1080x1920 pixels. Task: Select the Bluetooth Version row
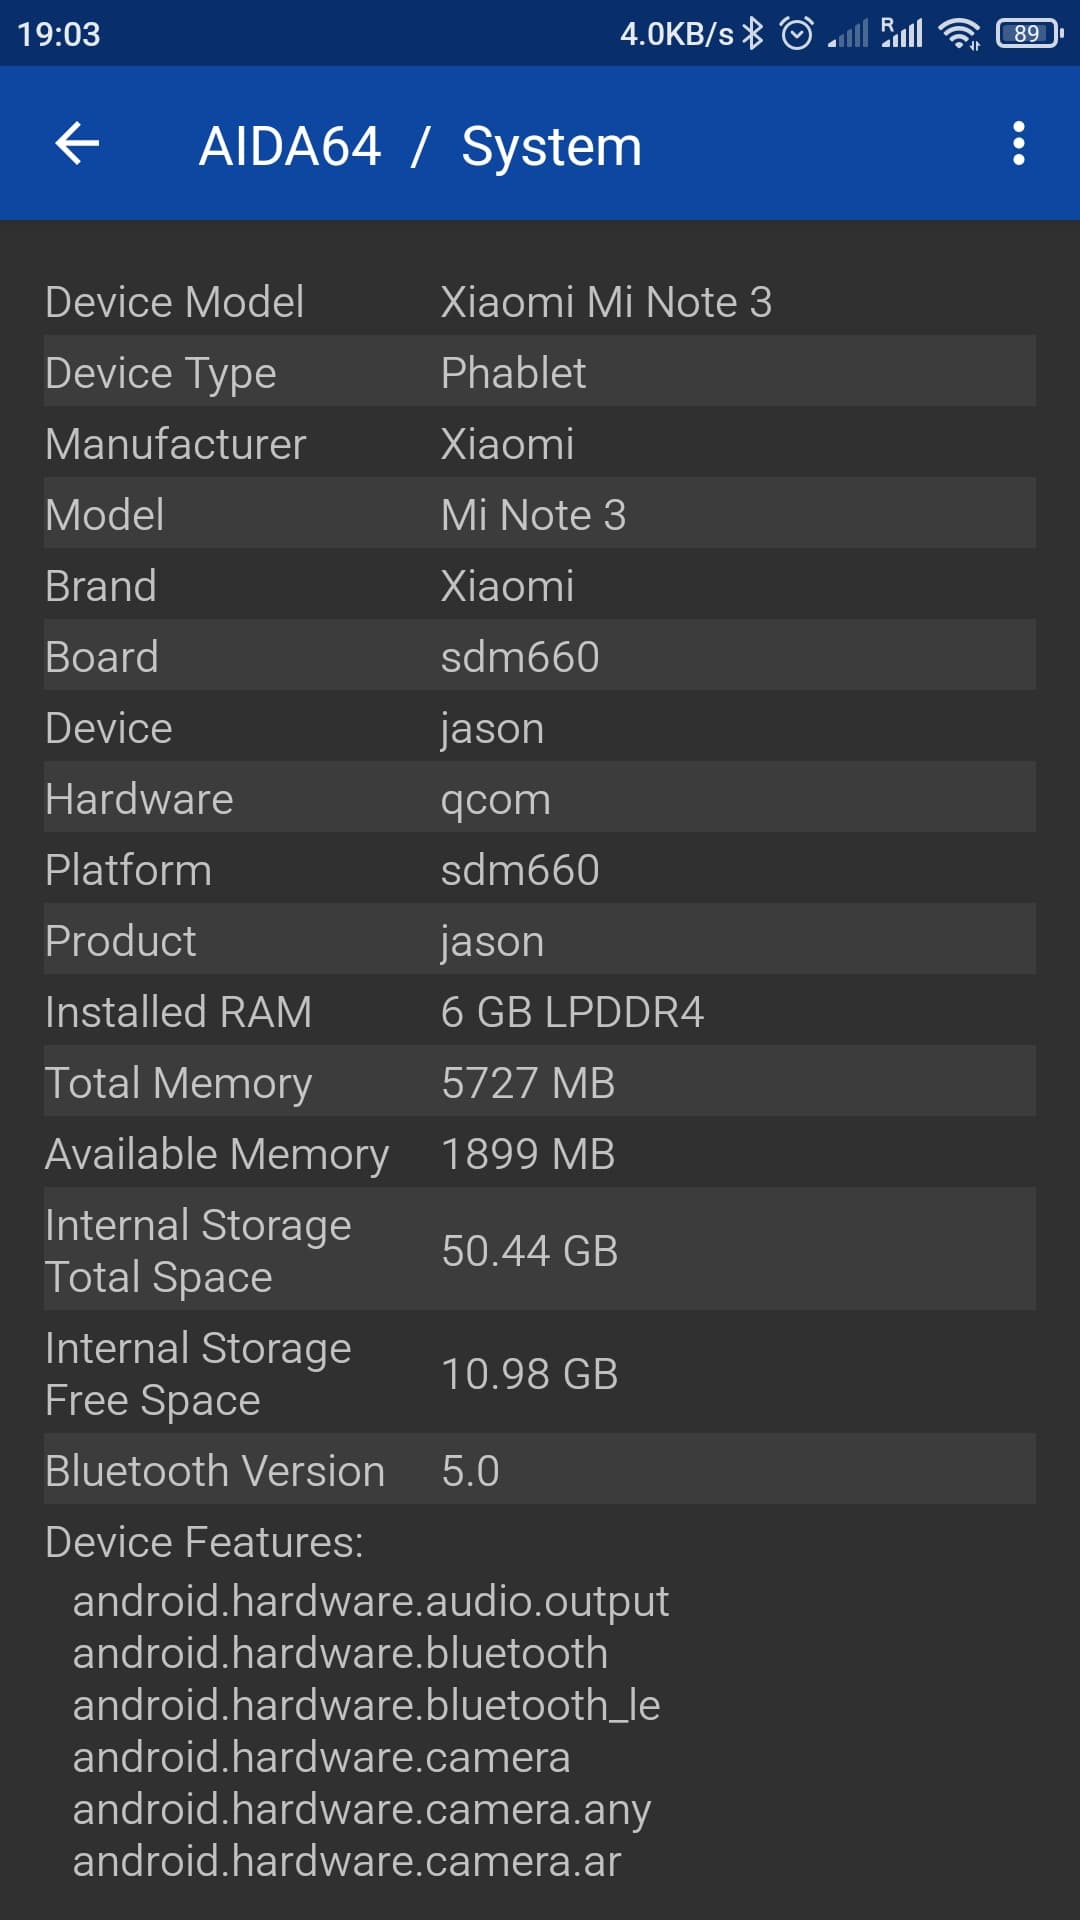[x=400, y=1470]
